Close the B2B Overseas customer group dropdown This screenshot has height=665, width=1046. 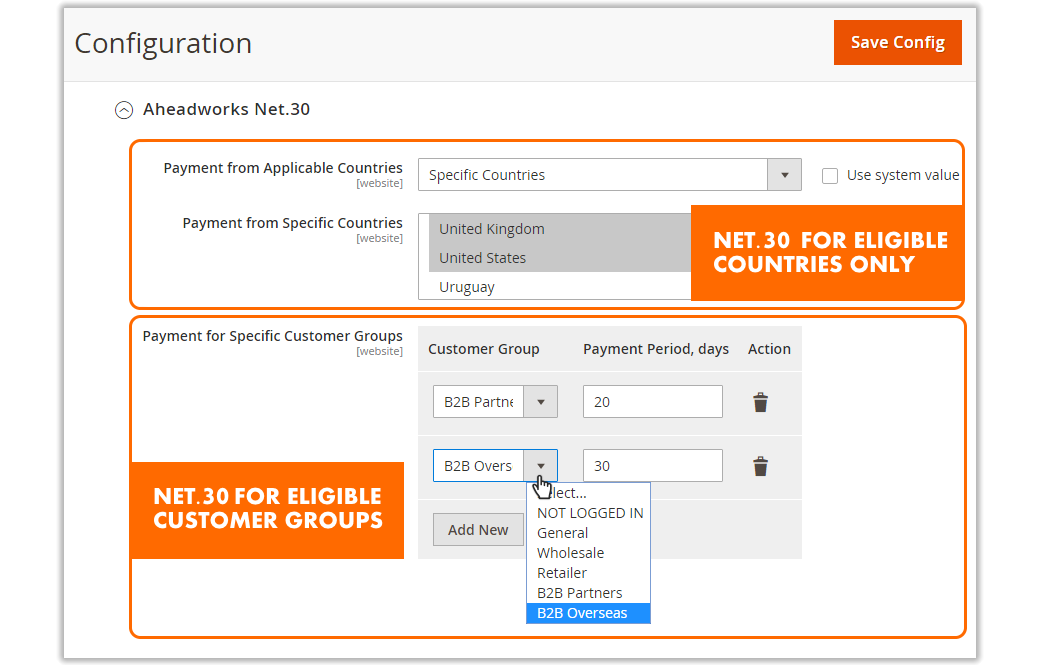tap(495, 466)
